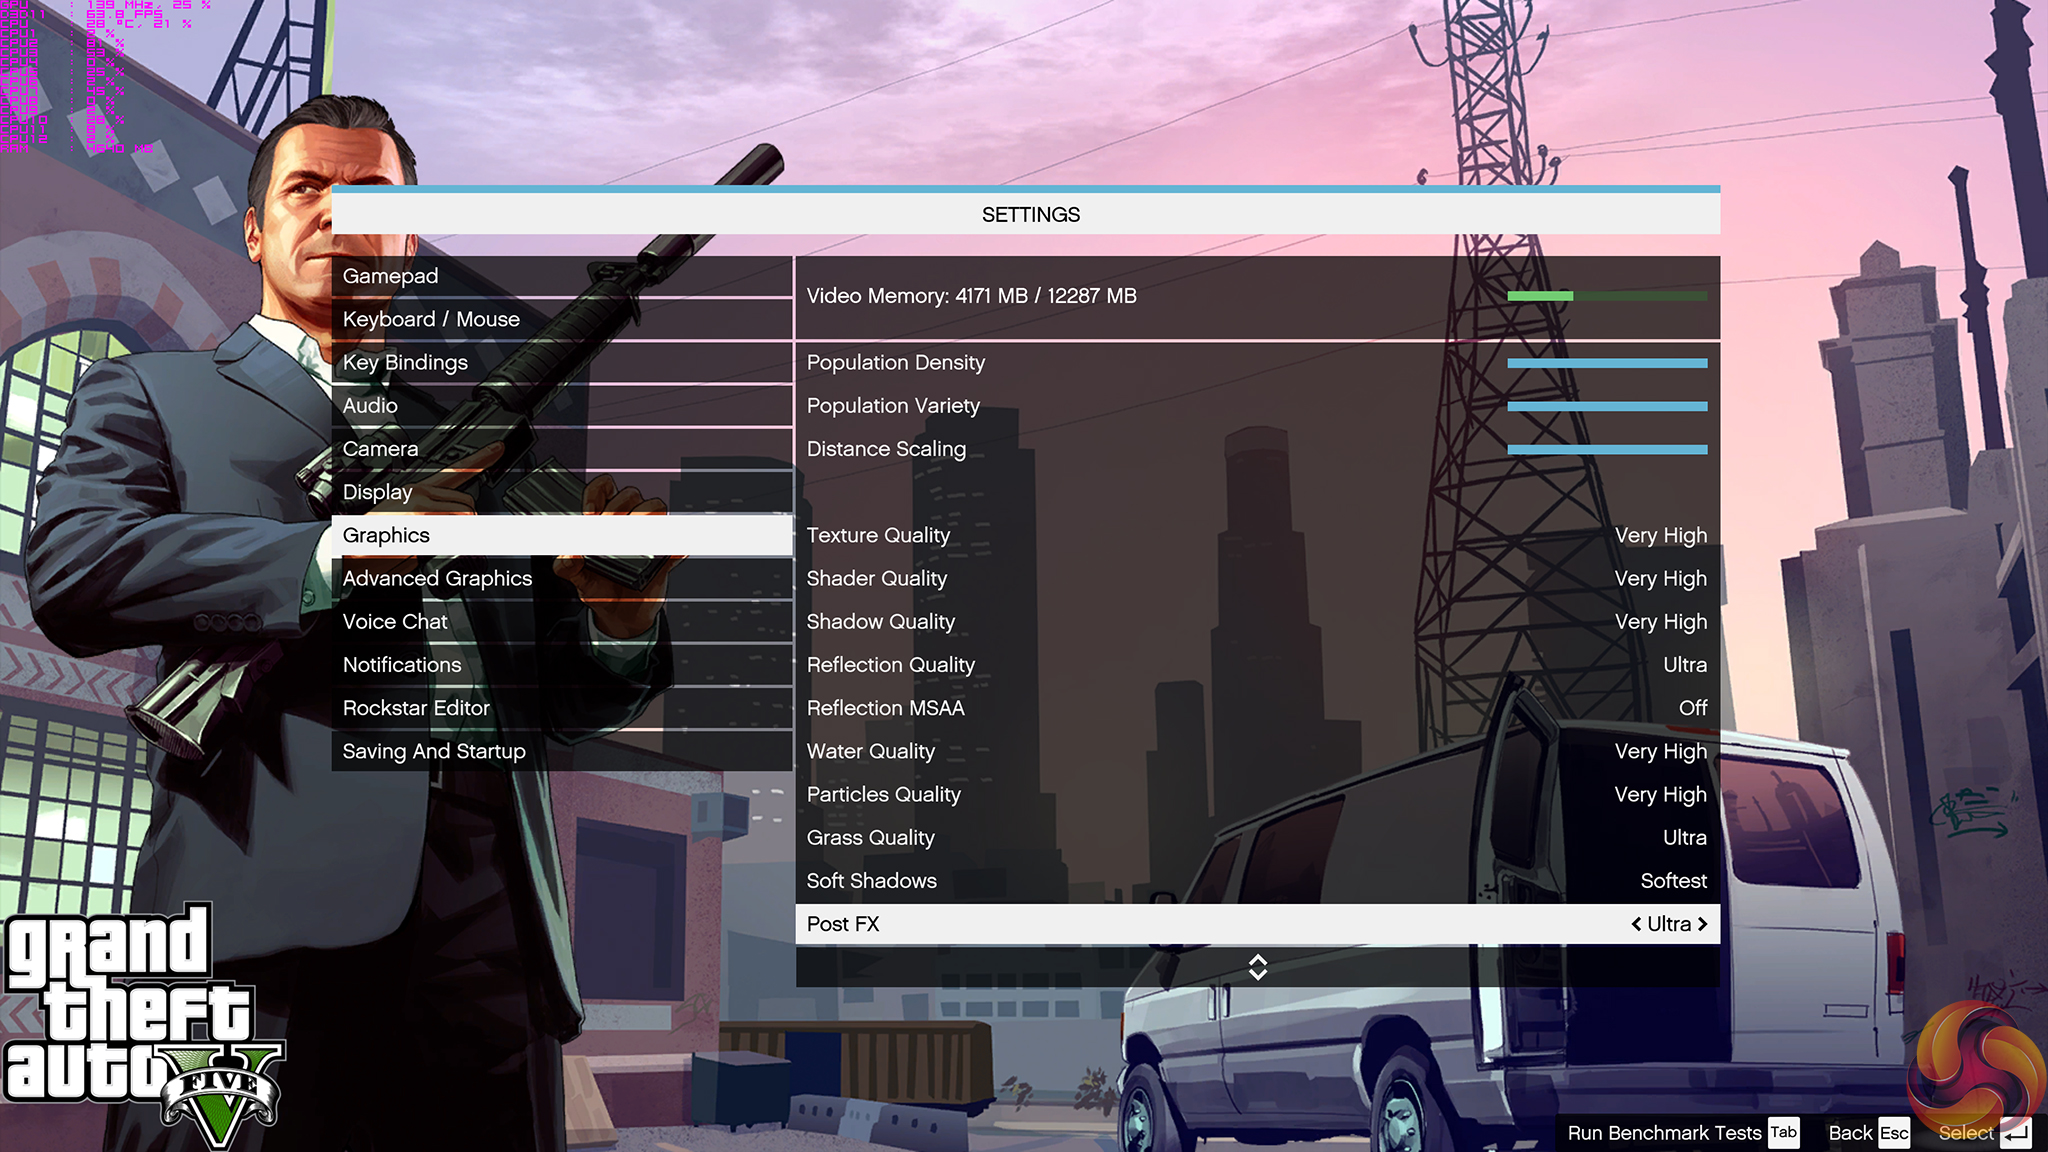Click the scroll up/down arrows below Post FX

[1257, 967]
